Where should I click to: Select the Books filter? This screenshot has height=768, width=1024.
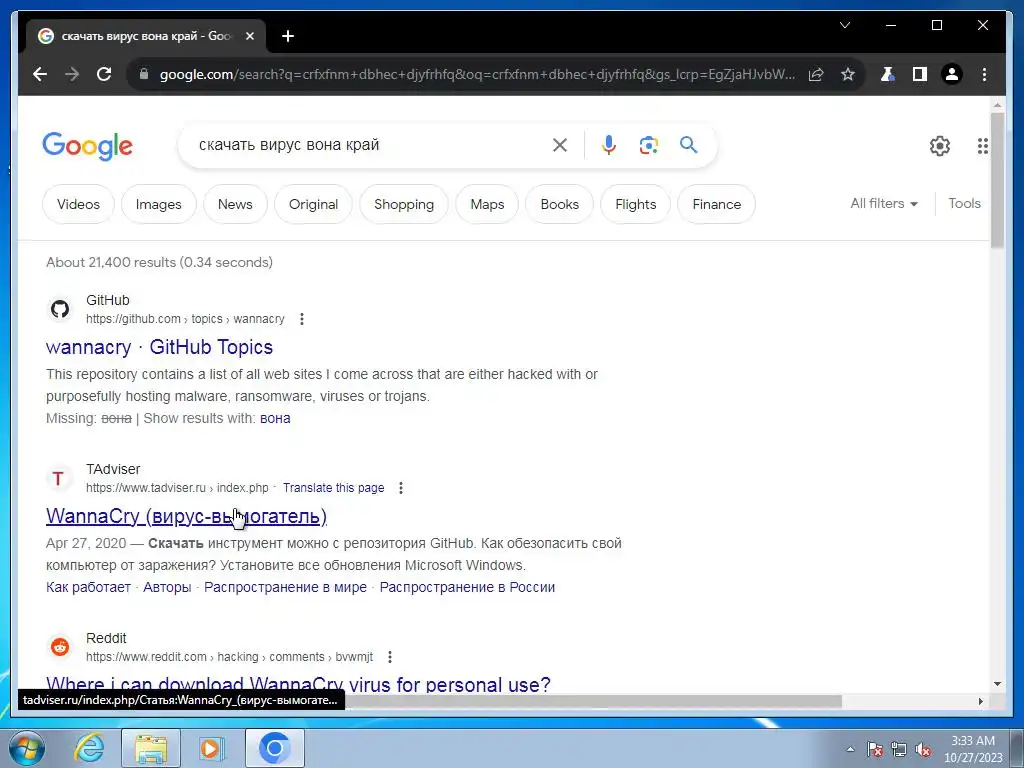[560, 204]
